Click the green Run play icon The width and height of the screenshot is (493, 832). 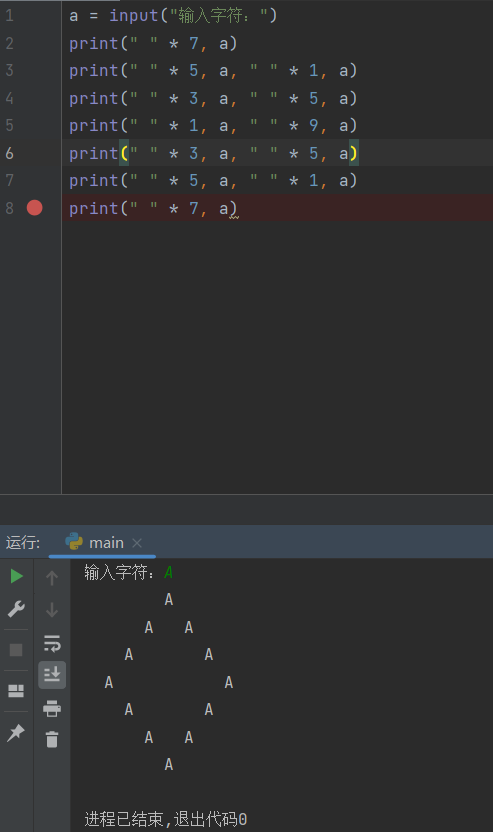coord(16,576)
